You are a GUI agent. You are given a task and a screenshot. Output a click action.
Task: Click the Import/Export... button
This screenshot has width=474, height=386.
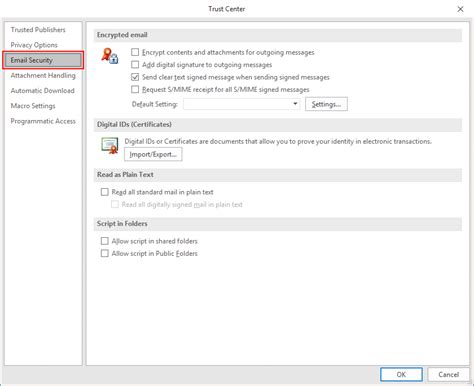click(x=153, y=154)
